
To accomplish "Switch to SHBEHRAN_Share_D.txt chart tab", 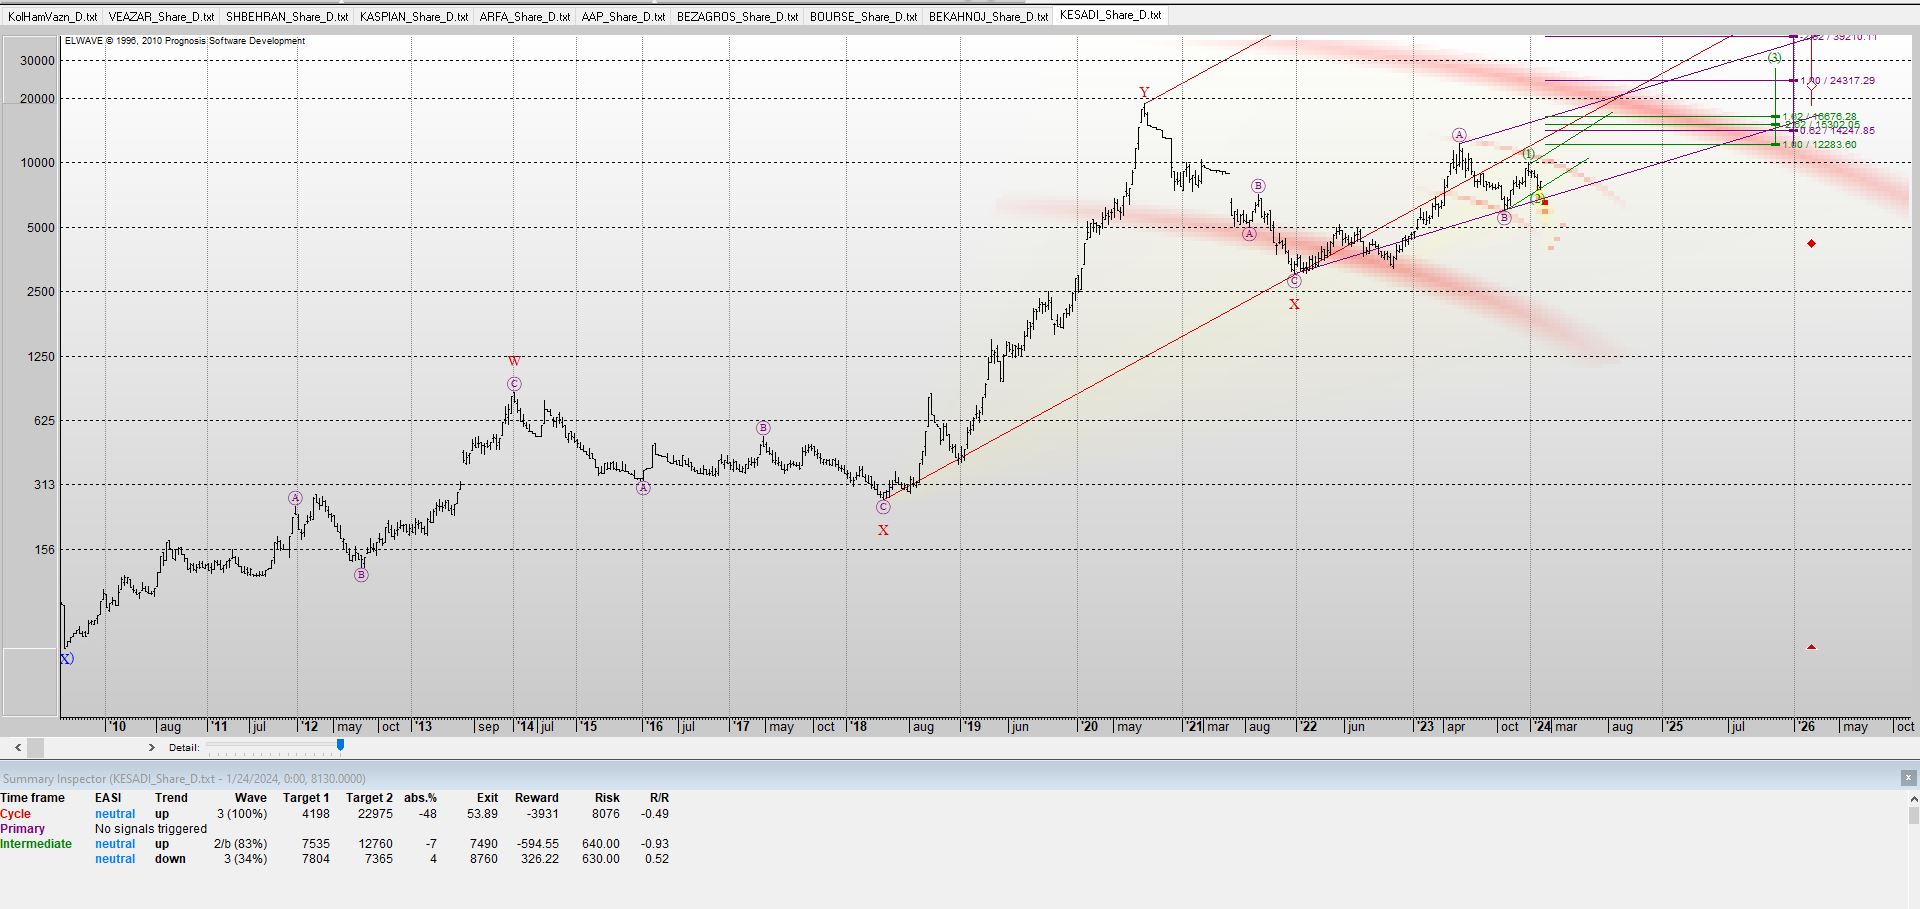I will pyautogui.click(x=287, y=16).
